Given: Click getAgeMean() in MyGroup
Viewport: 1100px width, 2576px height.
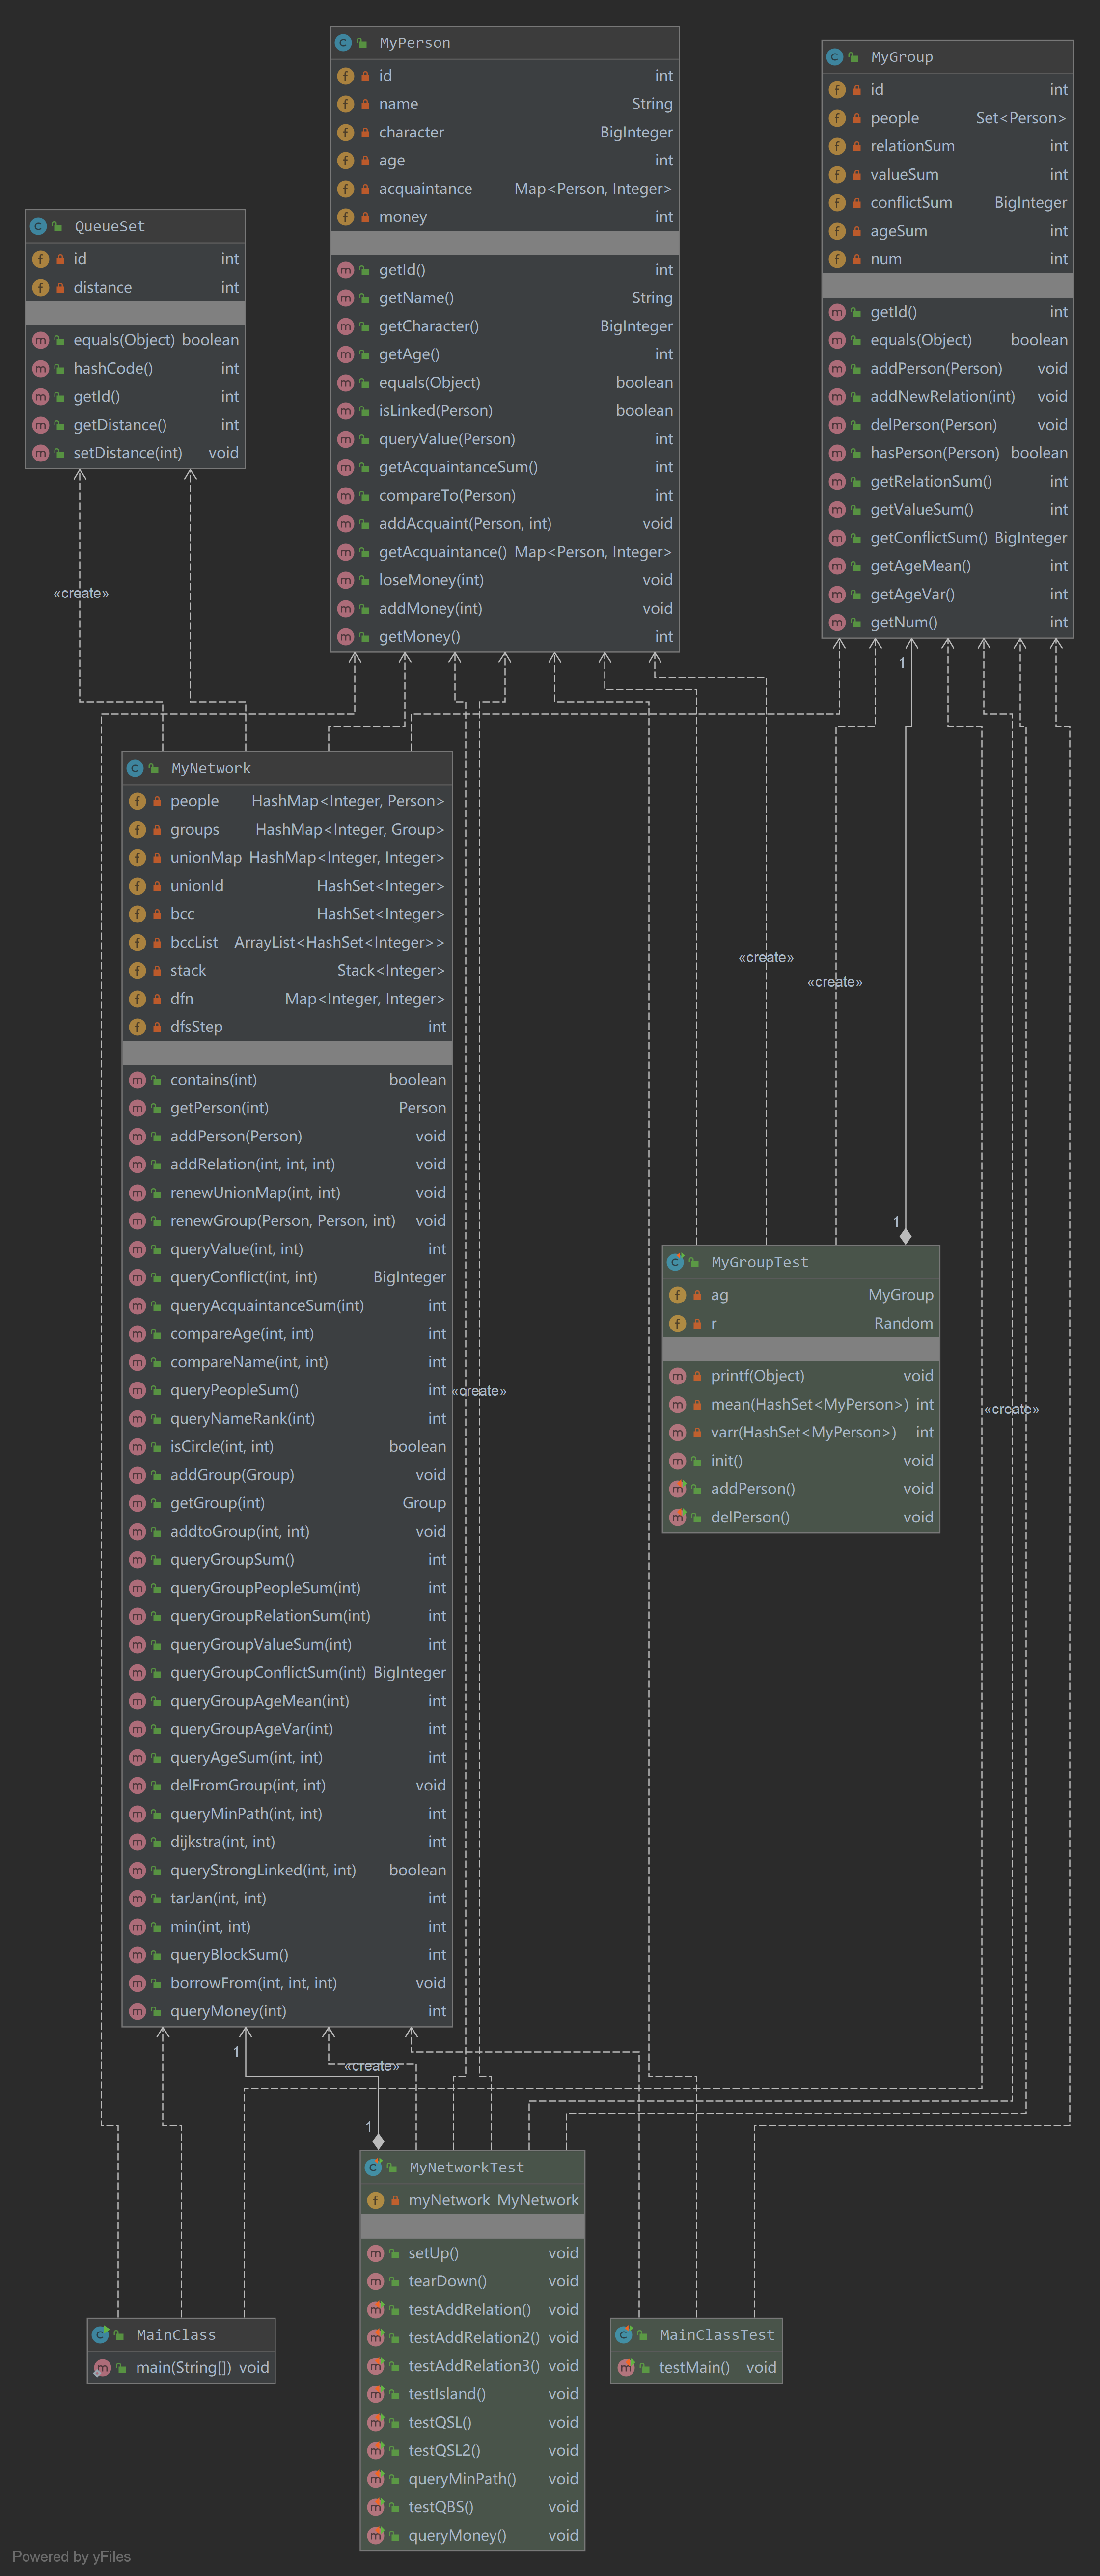Looking at the screenshot, I should tap(948, 566).
